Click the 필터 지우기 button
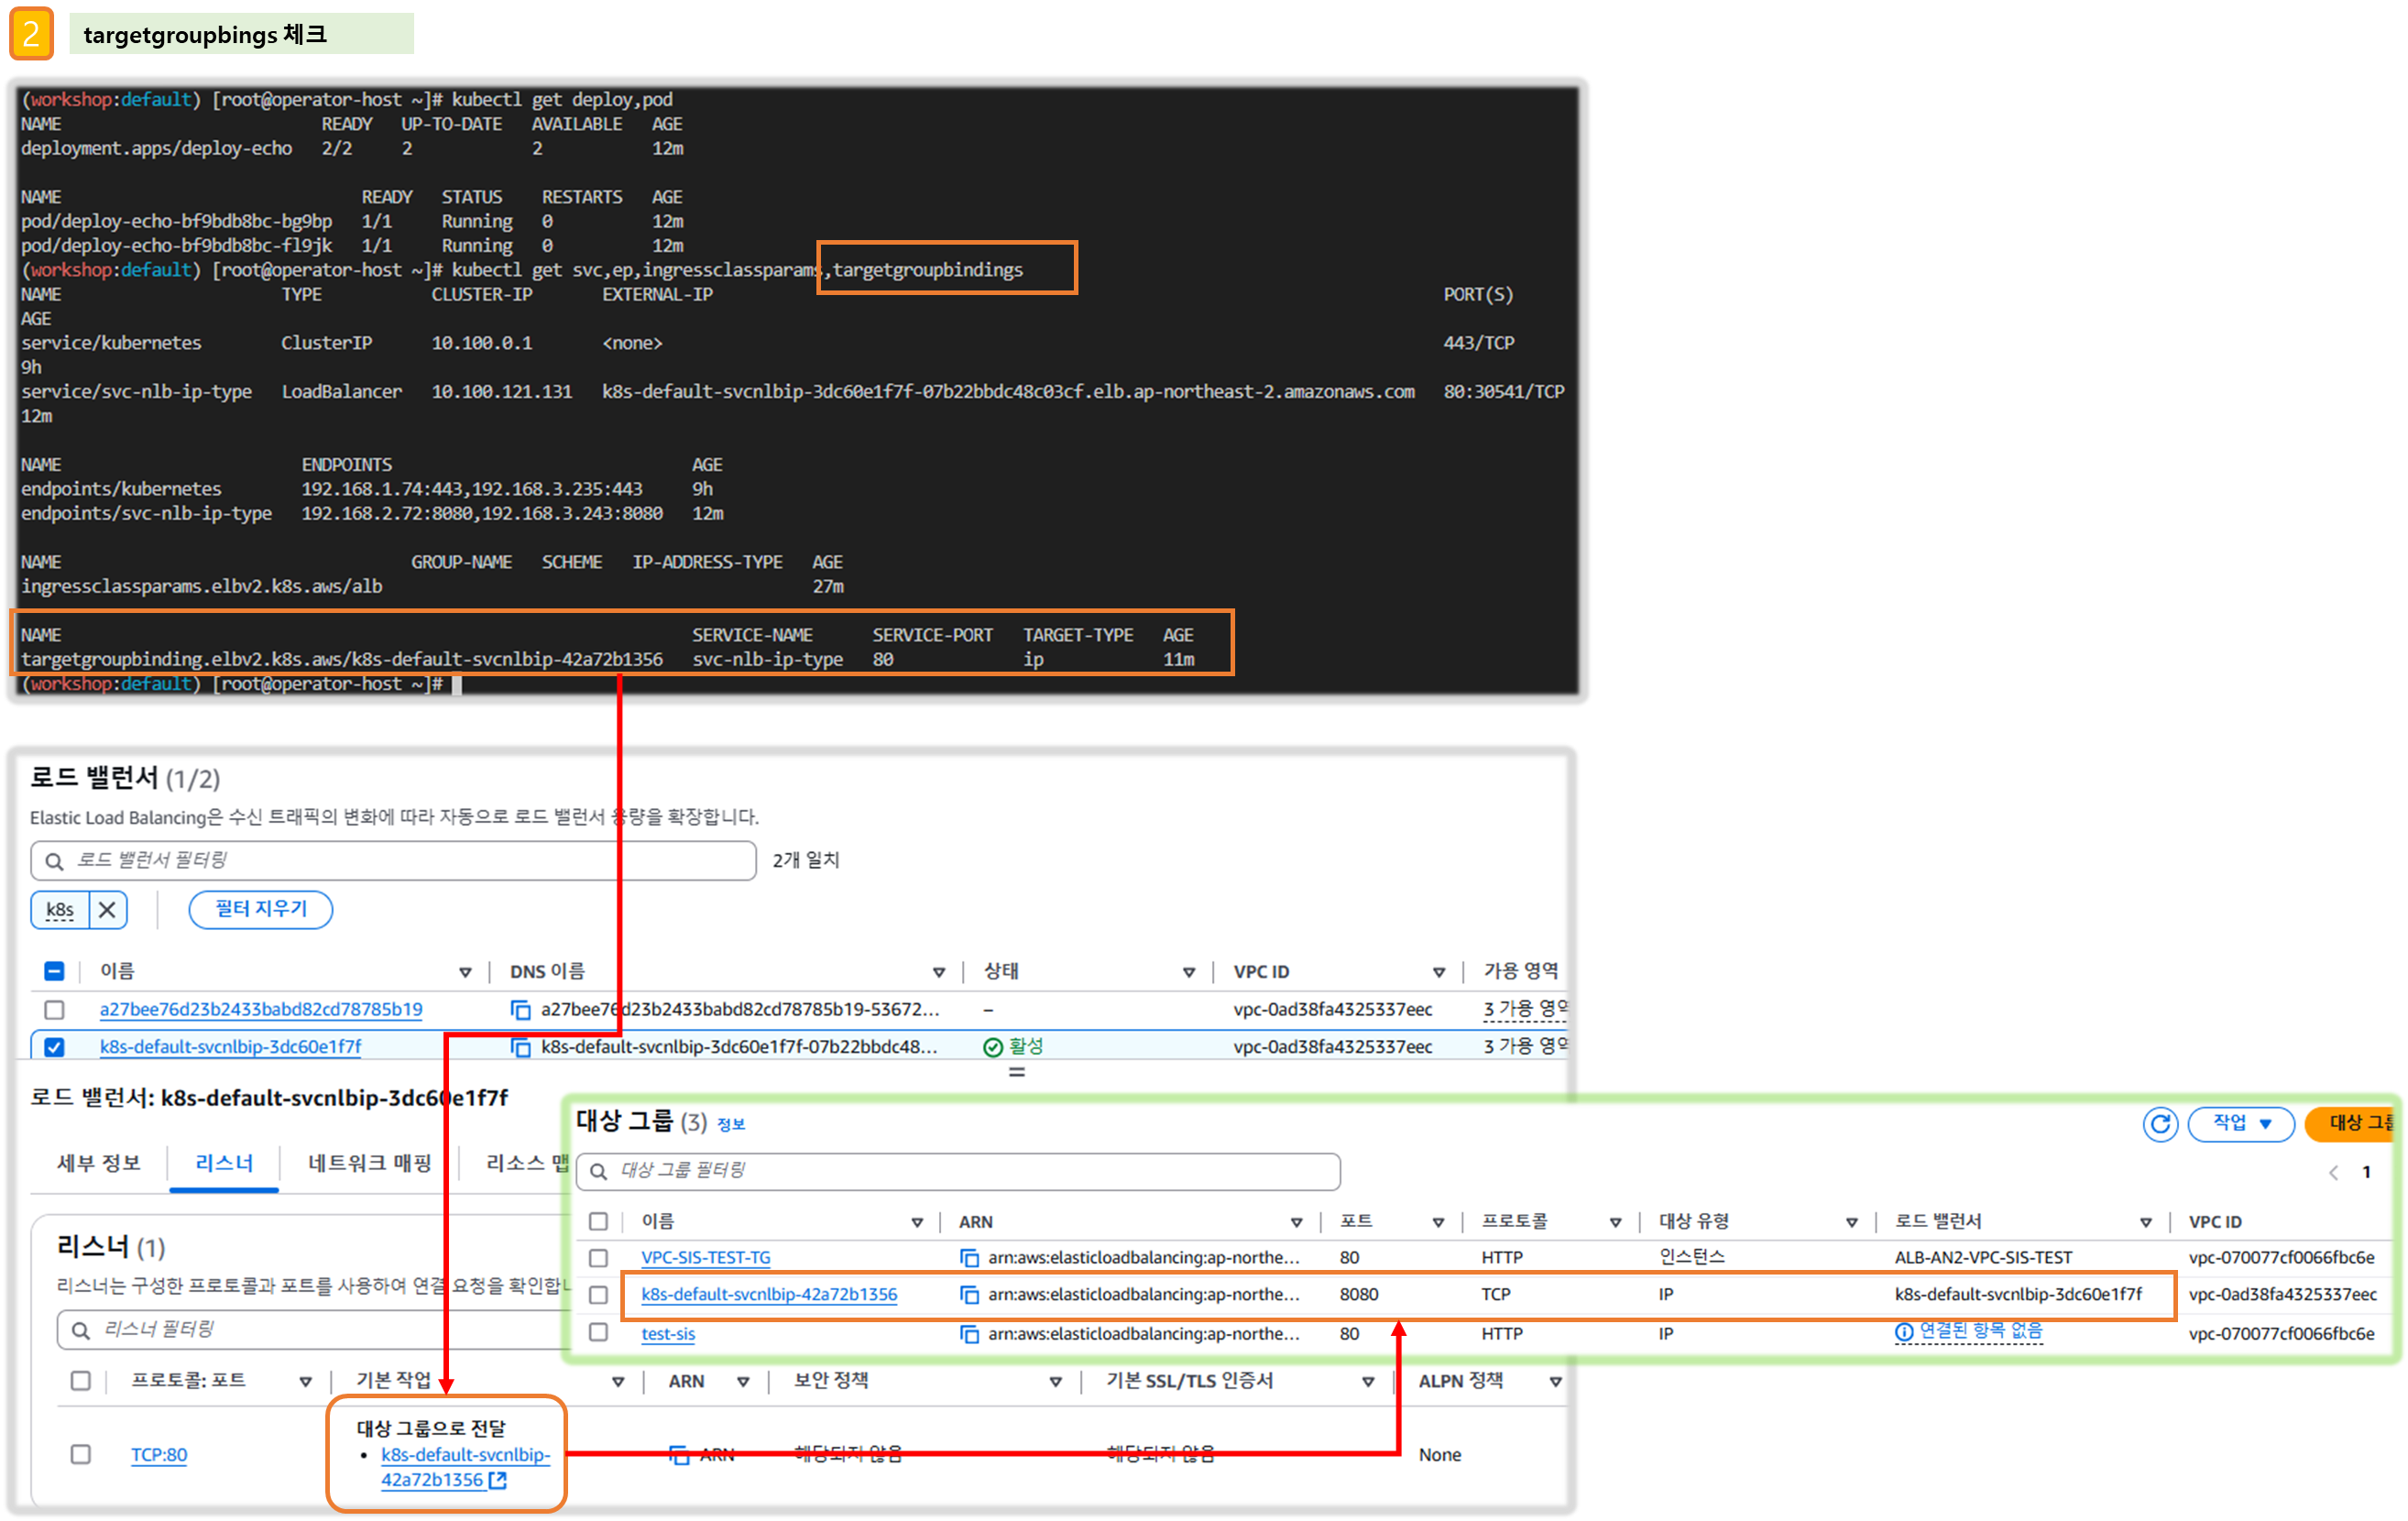This screenshot has width=2408, height=1521. click(261, 909)
